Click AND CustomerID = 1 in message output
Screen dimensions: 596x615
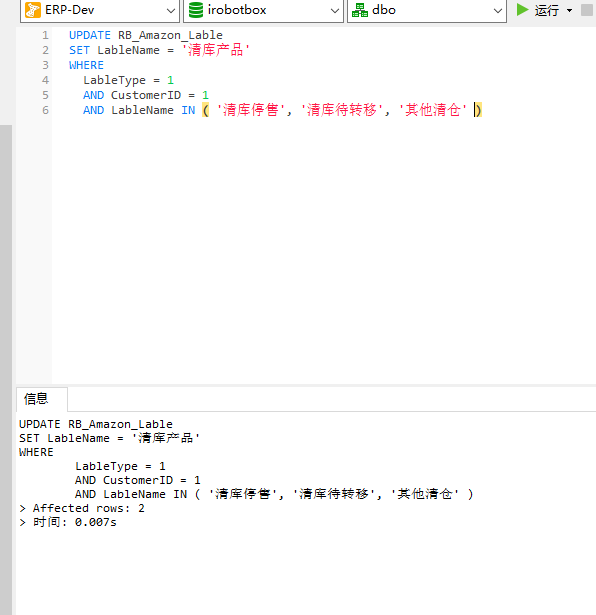pos(138,480)
